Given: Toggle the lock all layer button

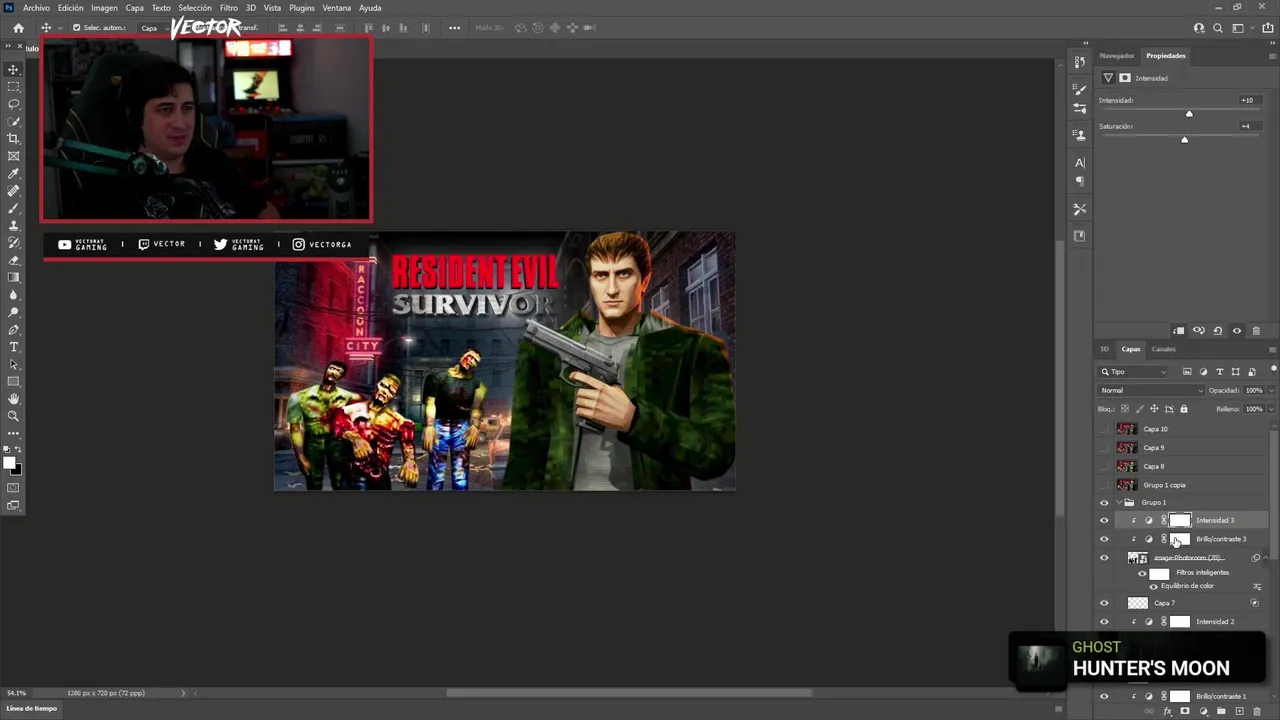Looking at the screenshot, I should coord(1184,409).
